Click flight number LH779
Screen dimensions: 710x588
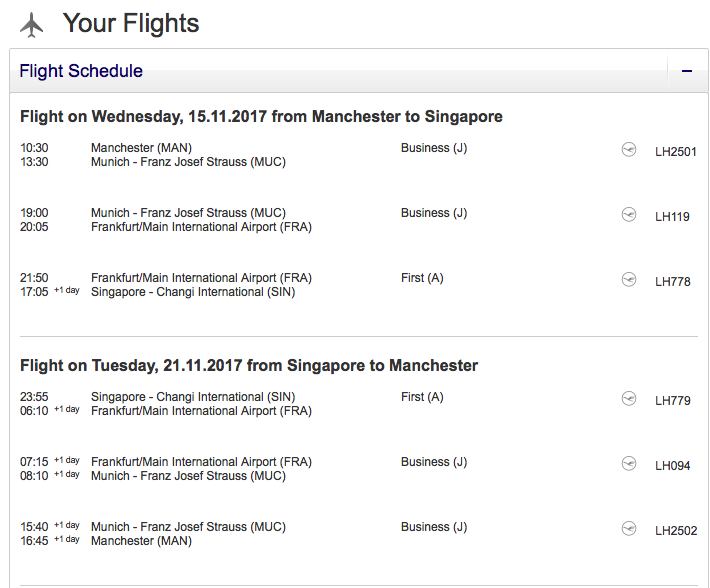click(x=672, y=401)
